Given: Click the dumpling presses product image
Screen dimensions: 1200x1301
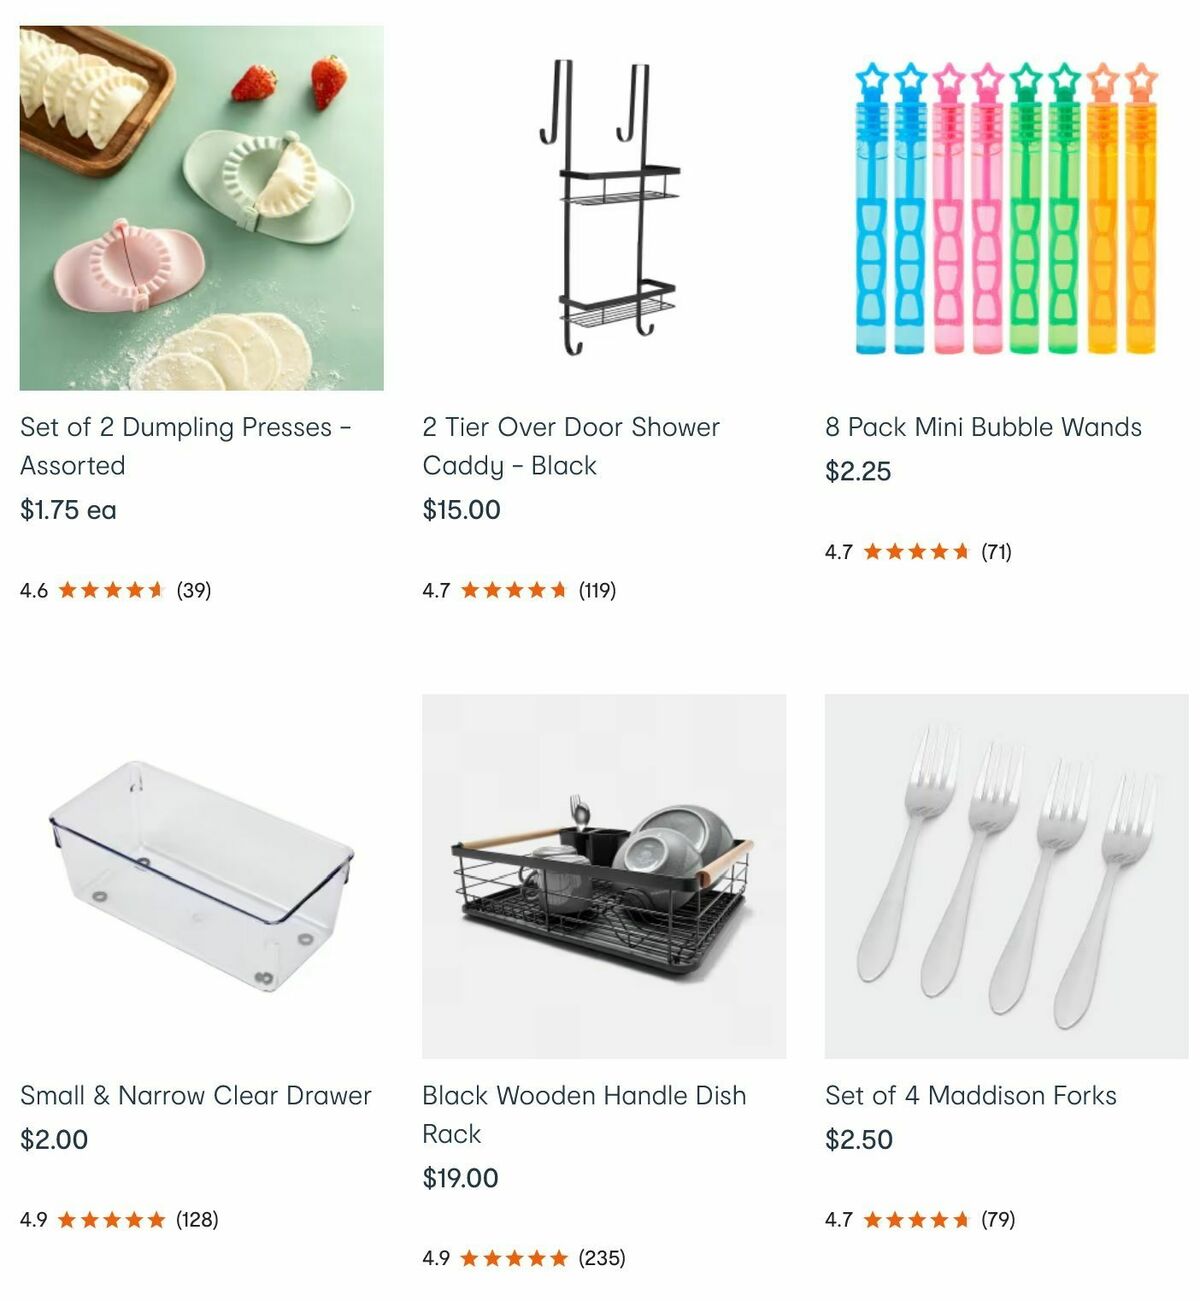Looking at the screenshot, I should (x=200, y=206).
